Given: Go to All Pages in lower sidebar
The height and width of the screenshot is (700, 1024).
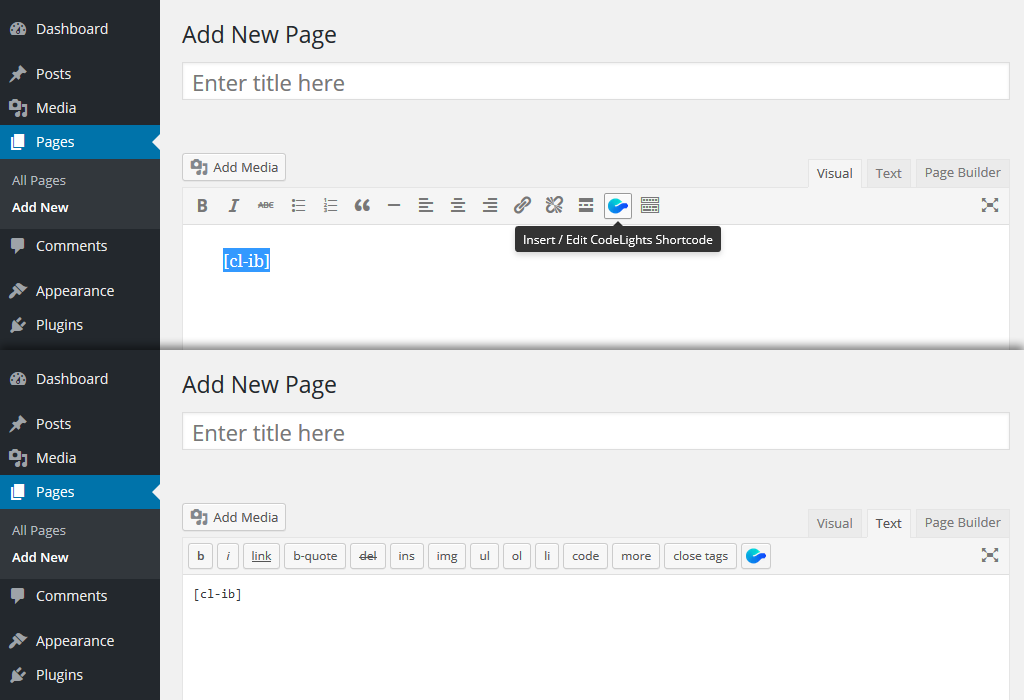Looking at the screenshot, I should (x=39, y=531).
